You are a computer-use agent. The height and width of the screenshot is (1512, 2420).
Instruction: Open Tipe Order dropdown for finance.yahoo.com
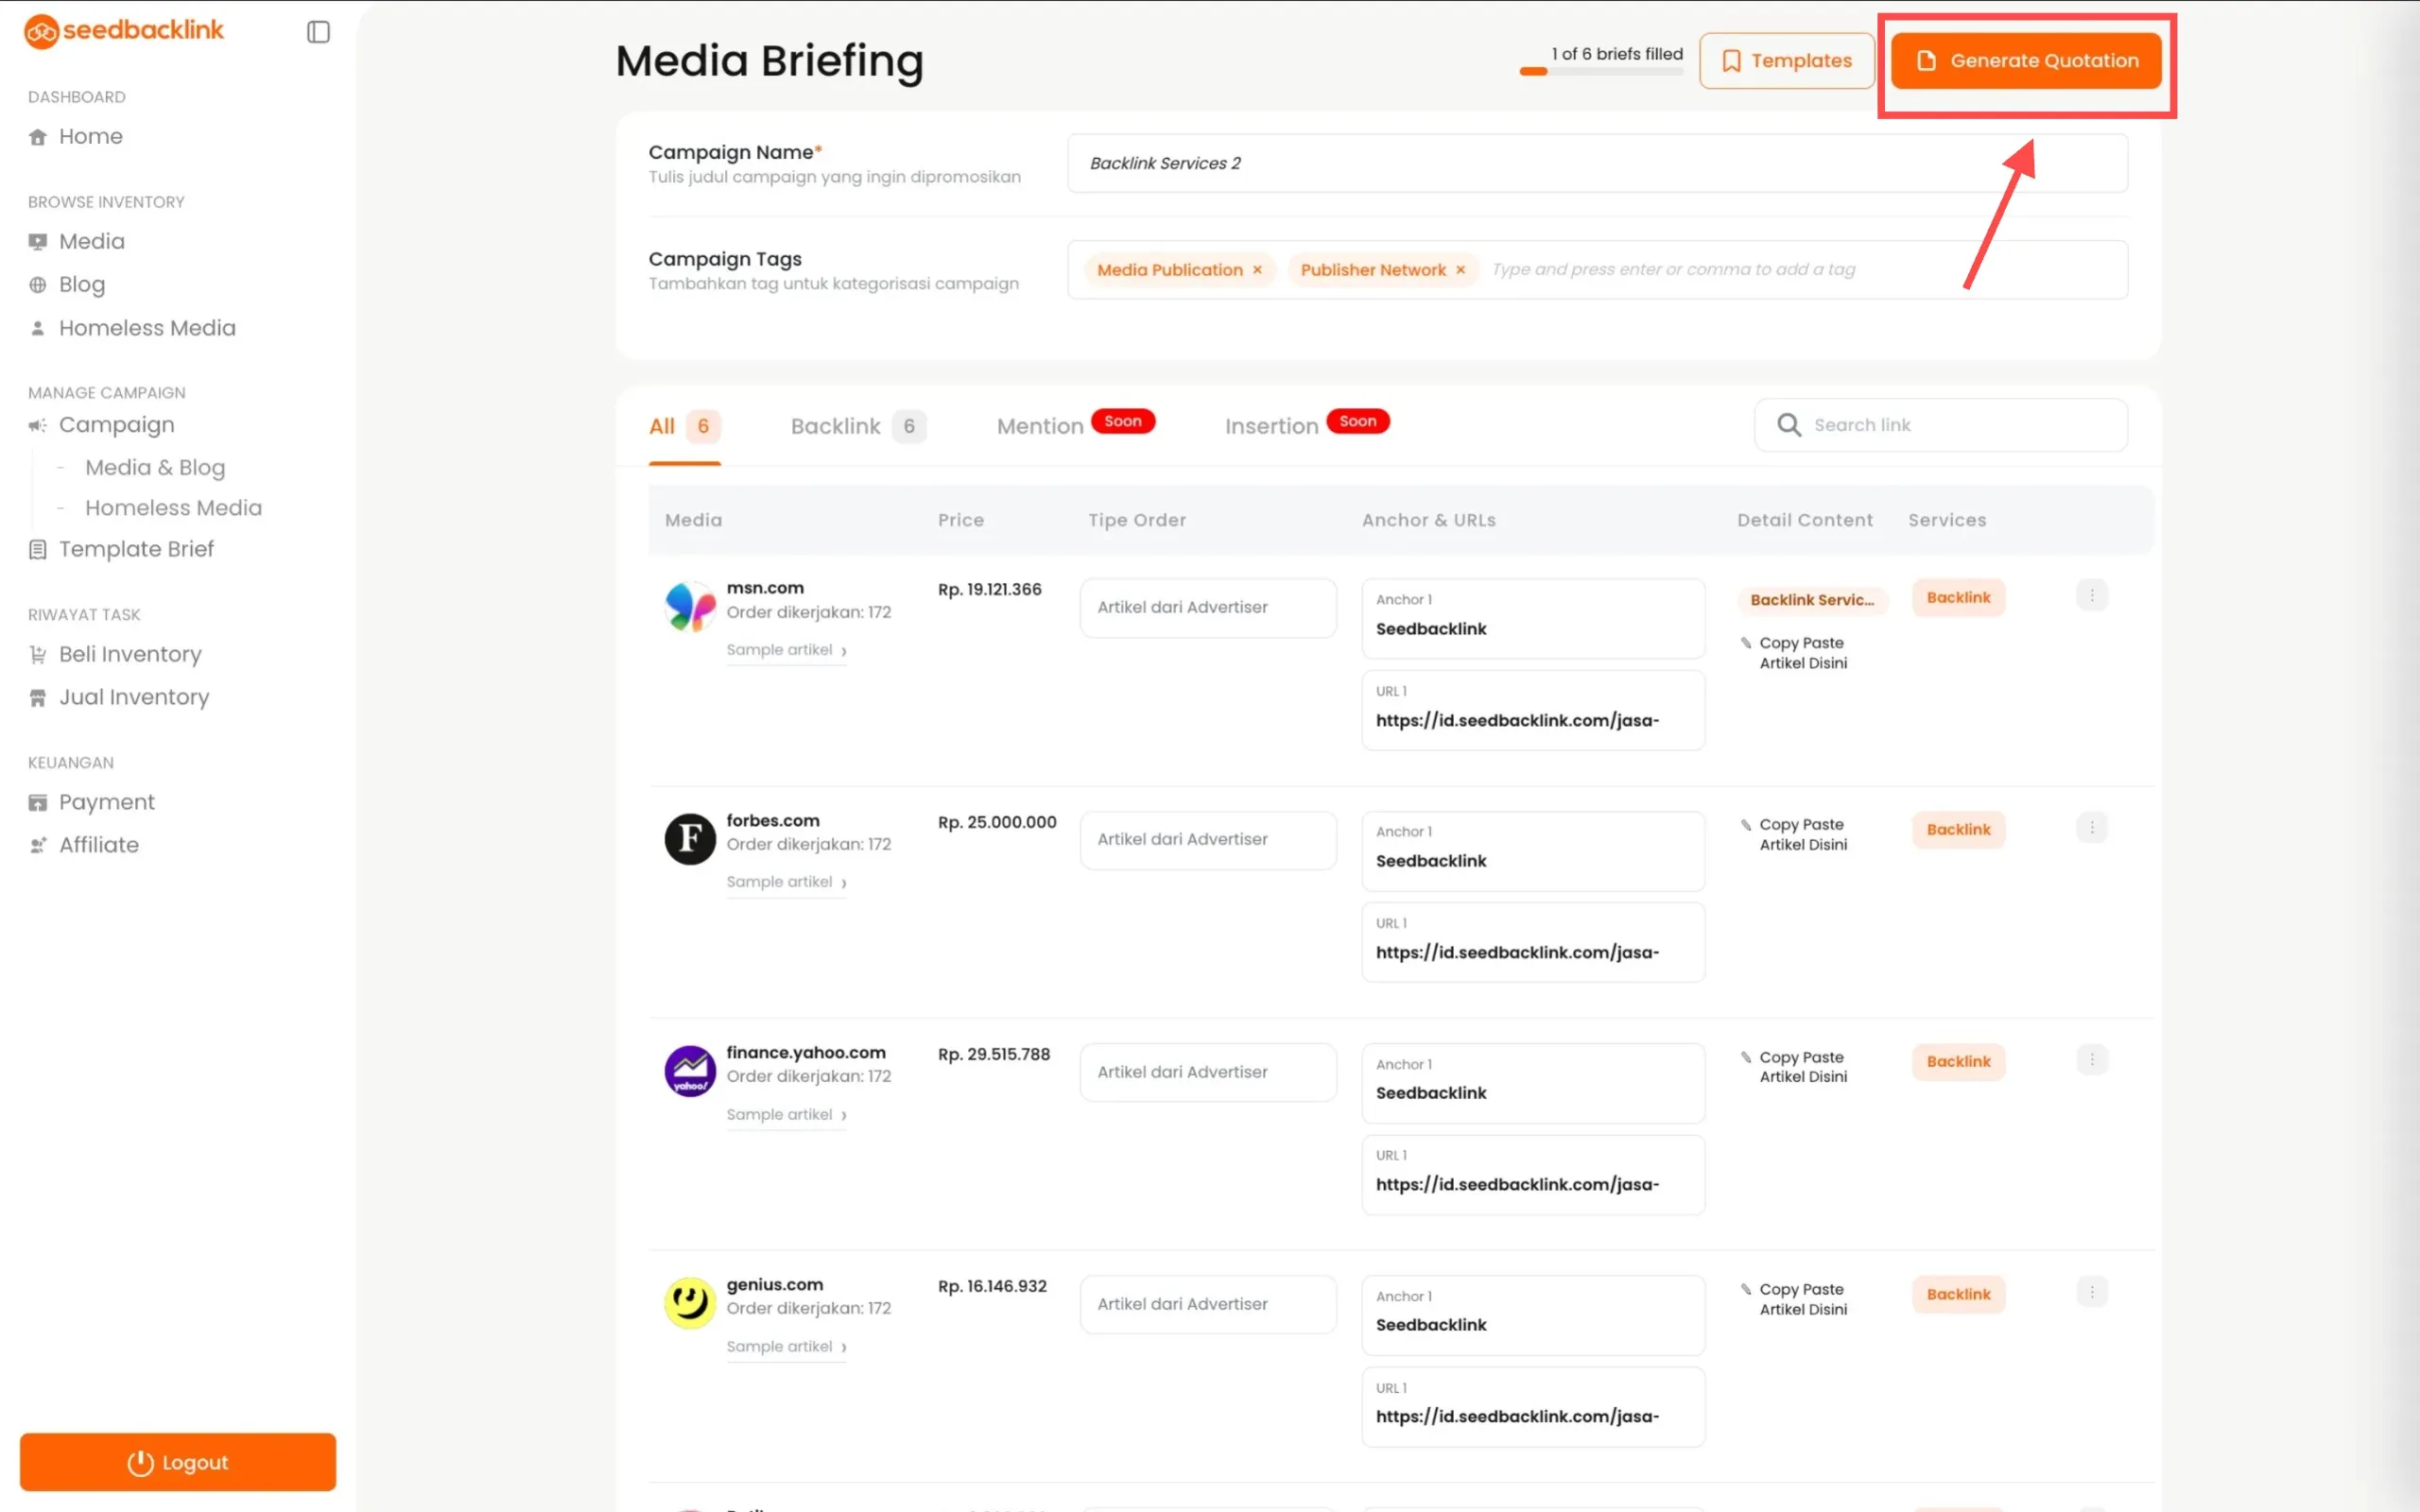pos(1208,1072)
